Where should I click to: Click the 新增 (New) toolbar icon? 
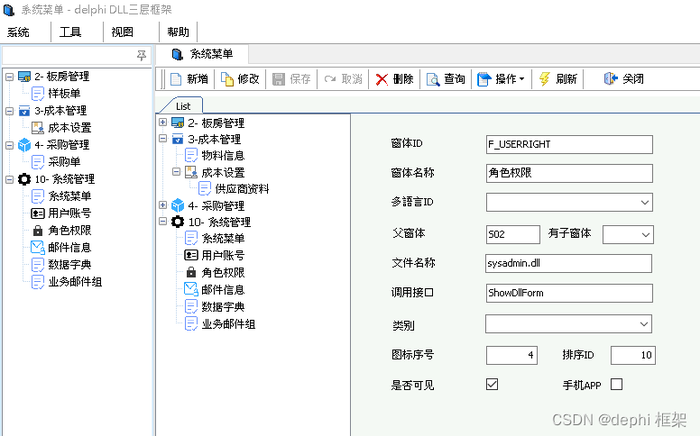tap(176, 79)
